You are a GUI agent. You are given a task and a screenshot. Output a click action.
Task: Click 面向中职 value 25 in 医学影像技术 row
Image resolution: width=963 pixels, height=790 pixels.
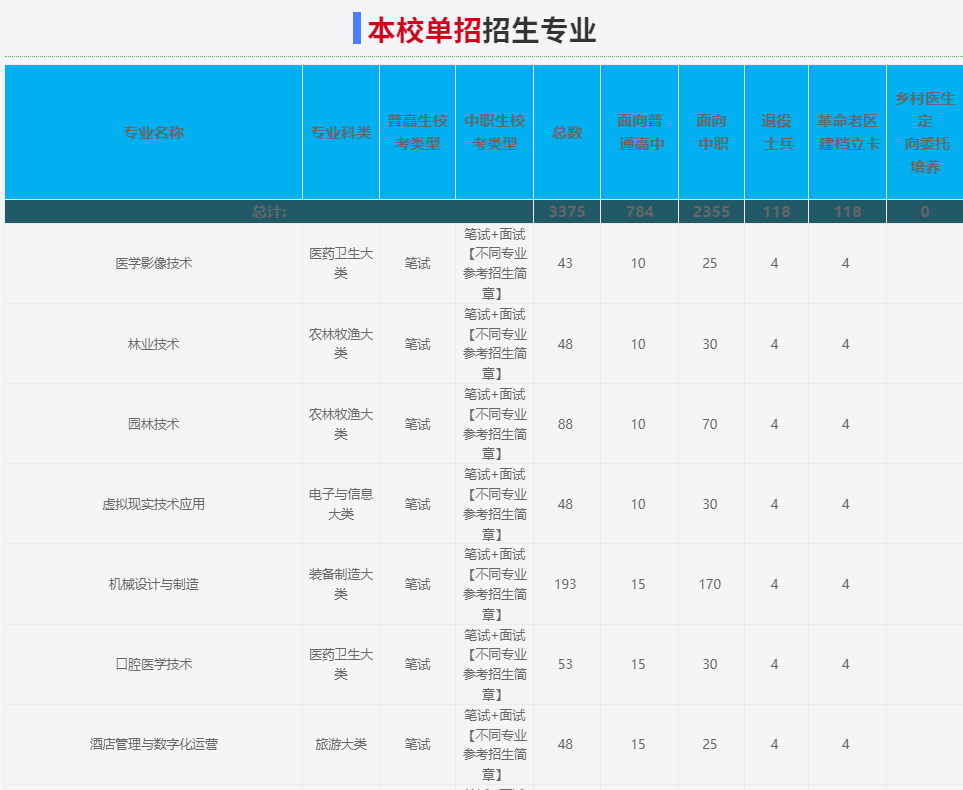click(709, 263)
